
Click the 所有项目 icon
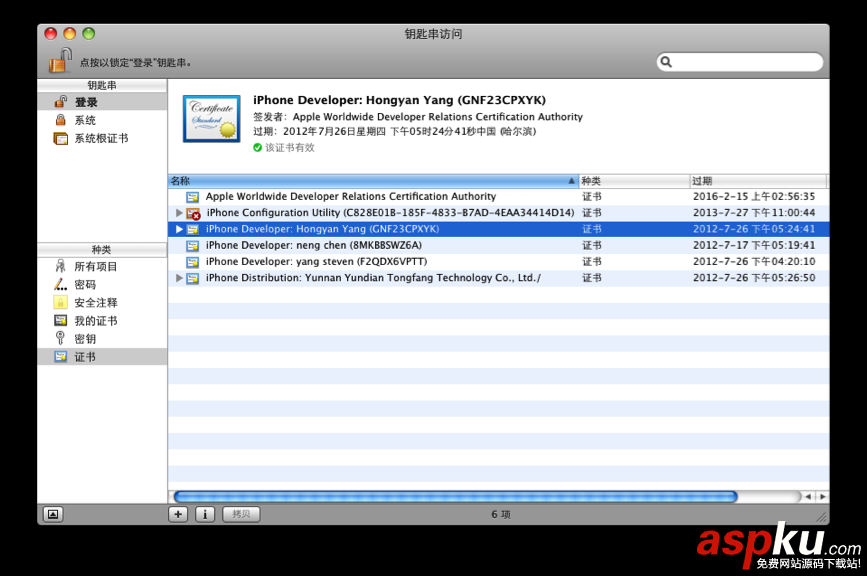pyautogui.click(x=60, y=266)
